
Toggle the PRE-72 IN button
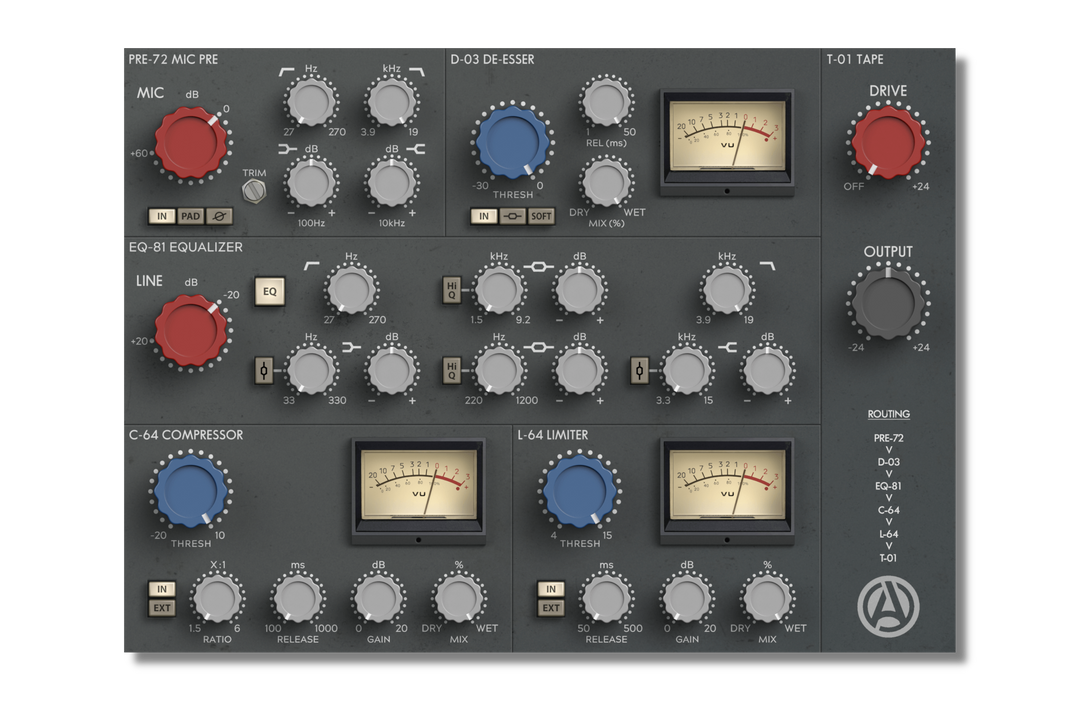click(162, 216)
